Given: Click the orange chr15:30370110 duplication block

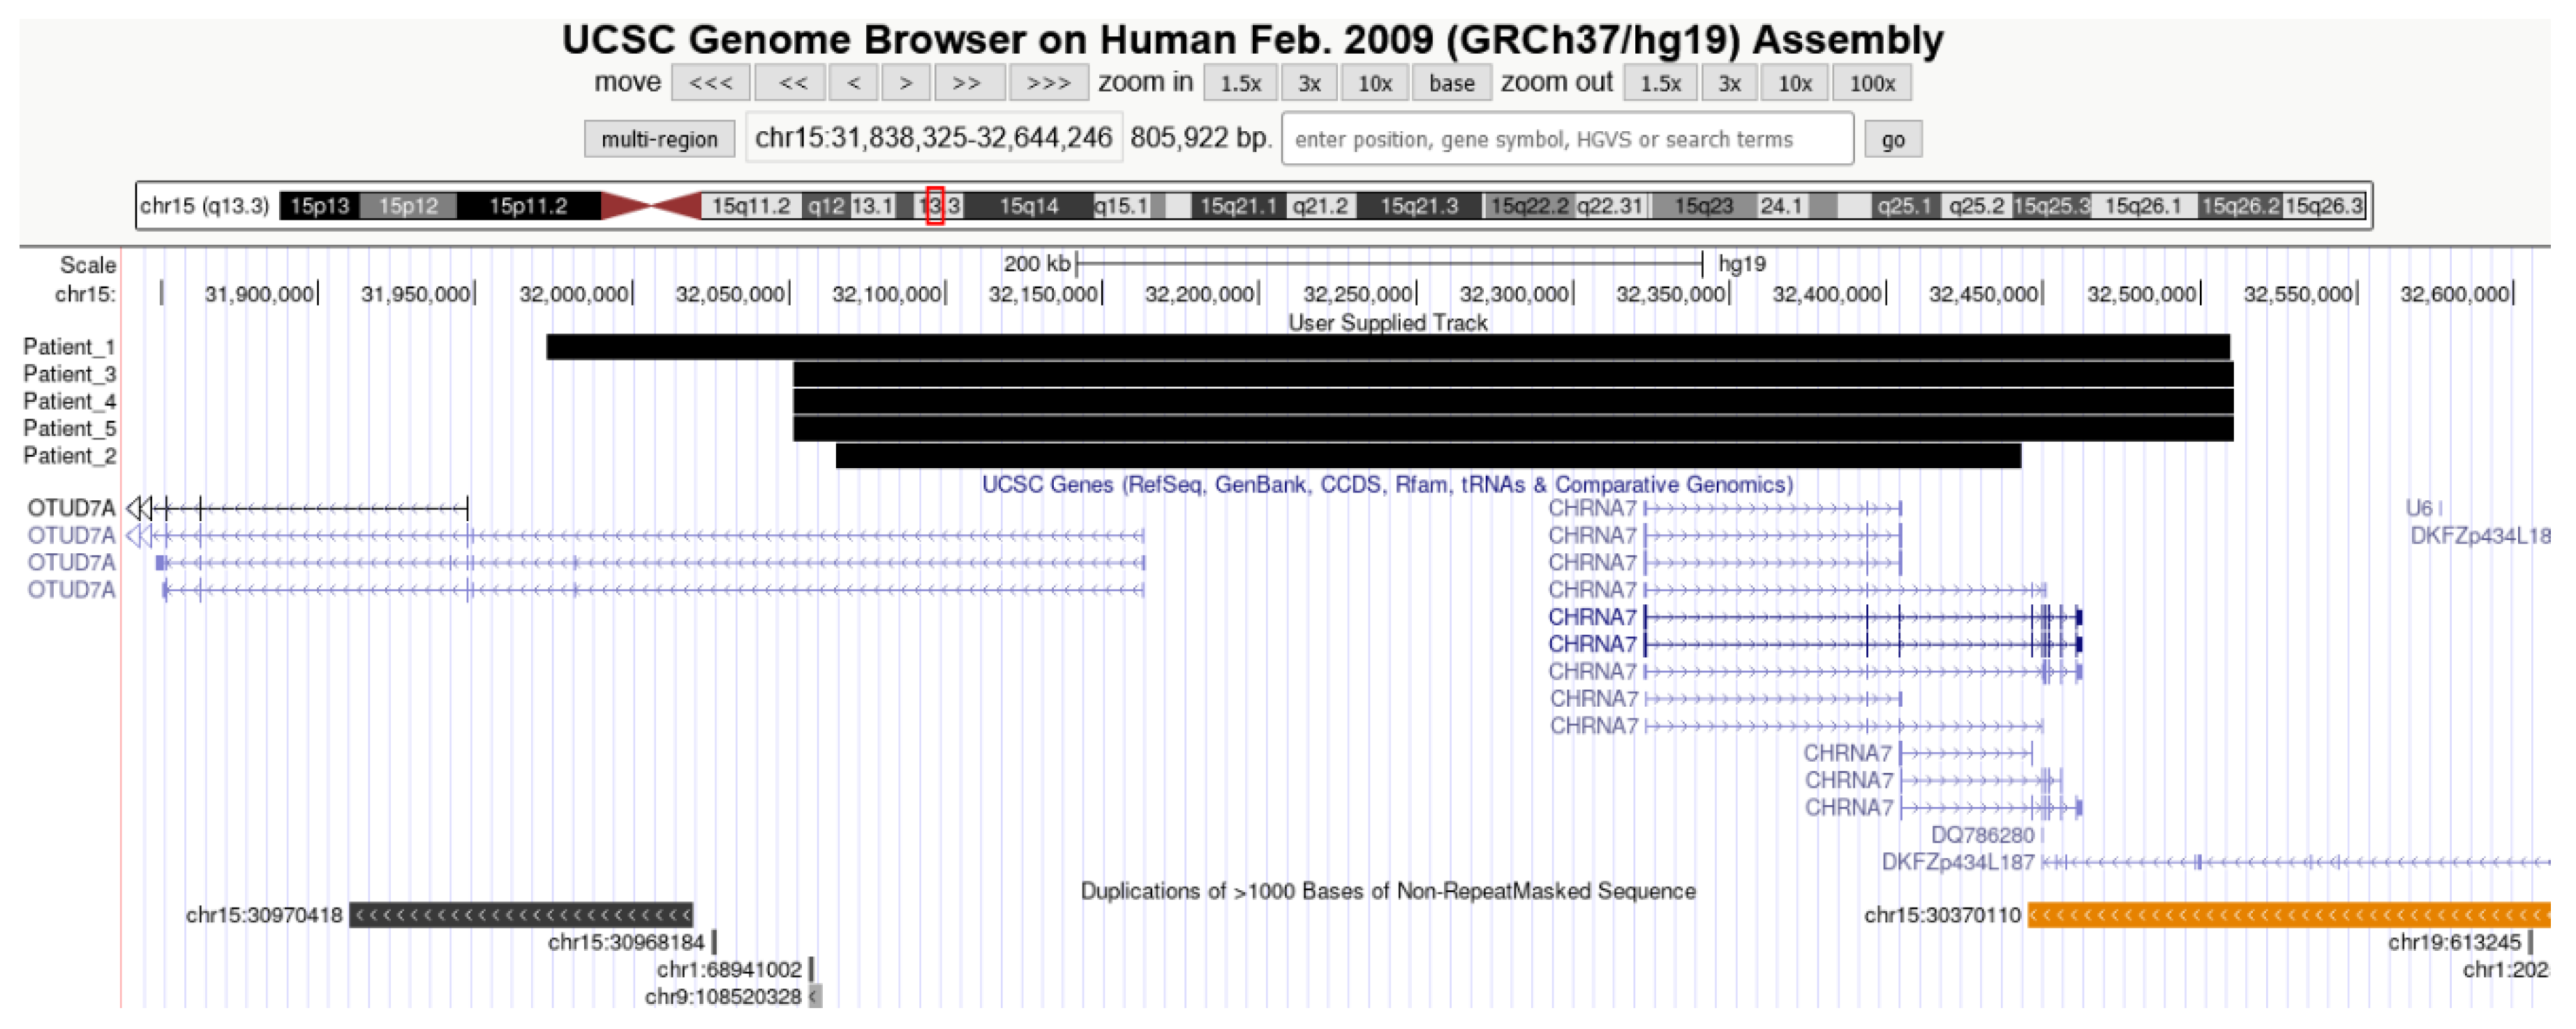Looking at the screenshot, I should (x=2288, y=915).
